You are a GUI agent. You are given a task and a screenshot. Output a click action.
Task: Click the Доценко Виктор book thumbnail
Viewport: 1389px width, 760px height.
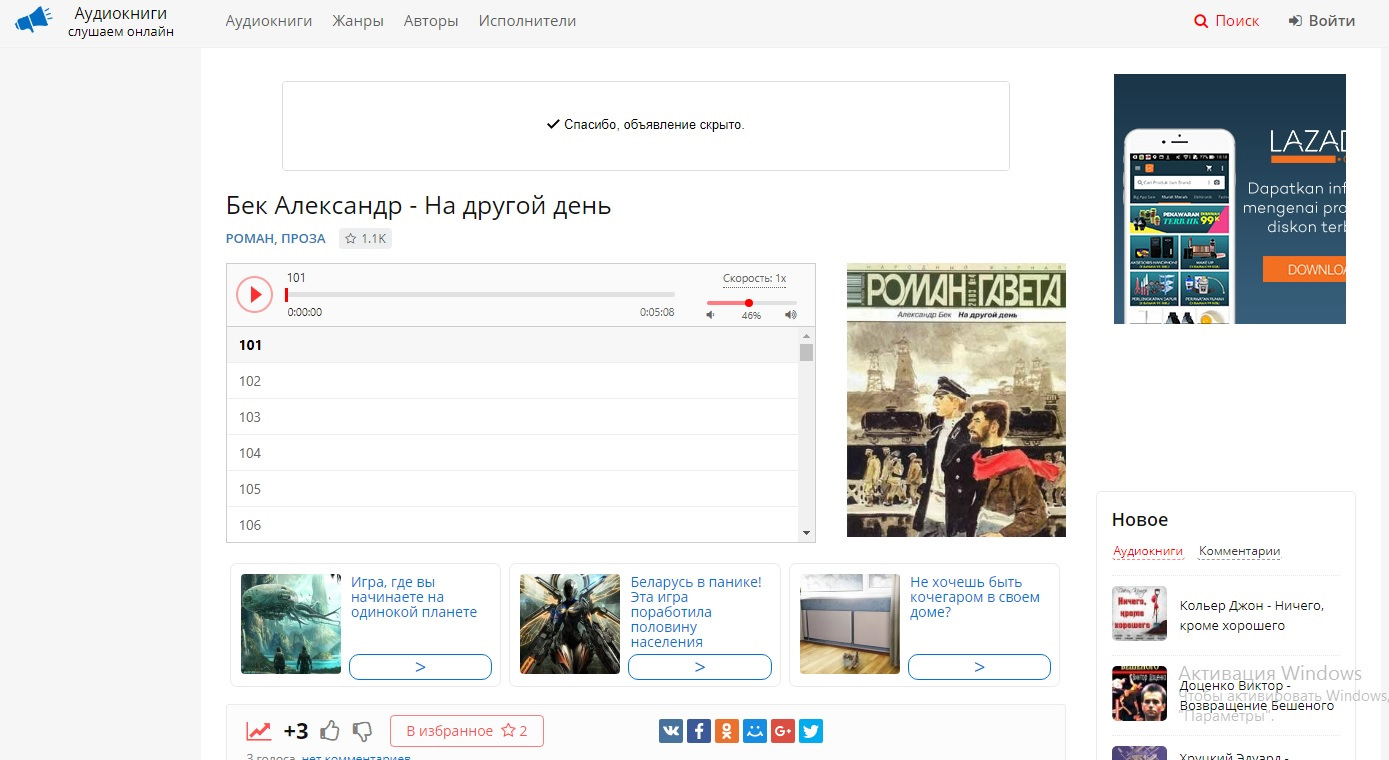tap(1139, 693)
